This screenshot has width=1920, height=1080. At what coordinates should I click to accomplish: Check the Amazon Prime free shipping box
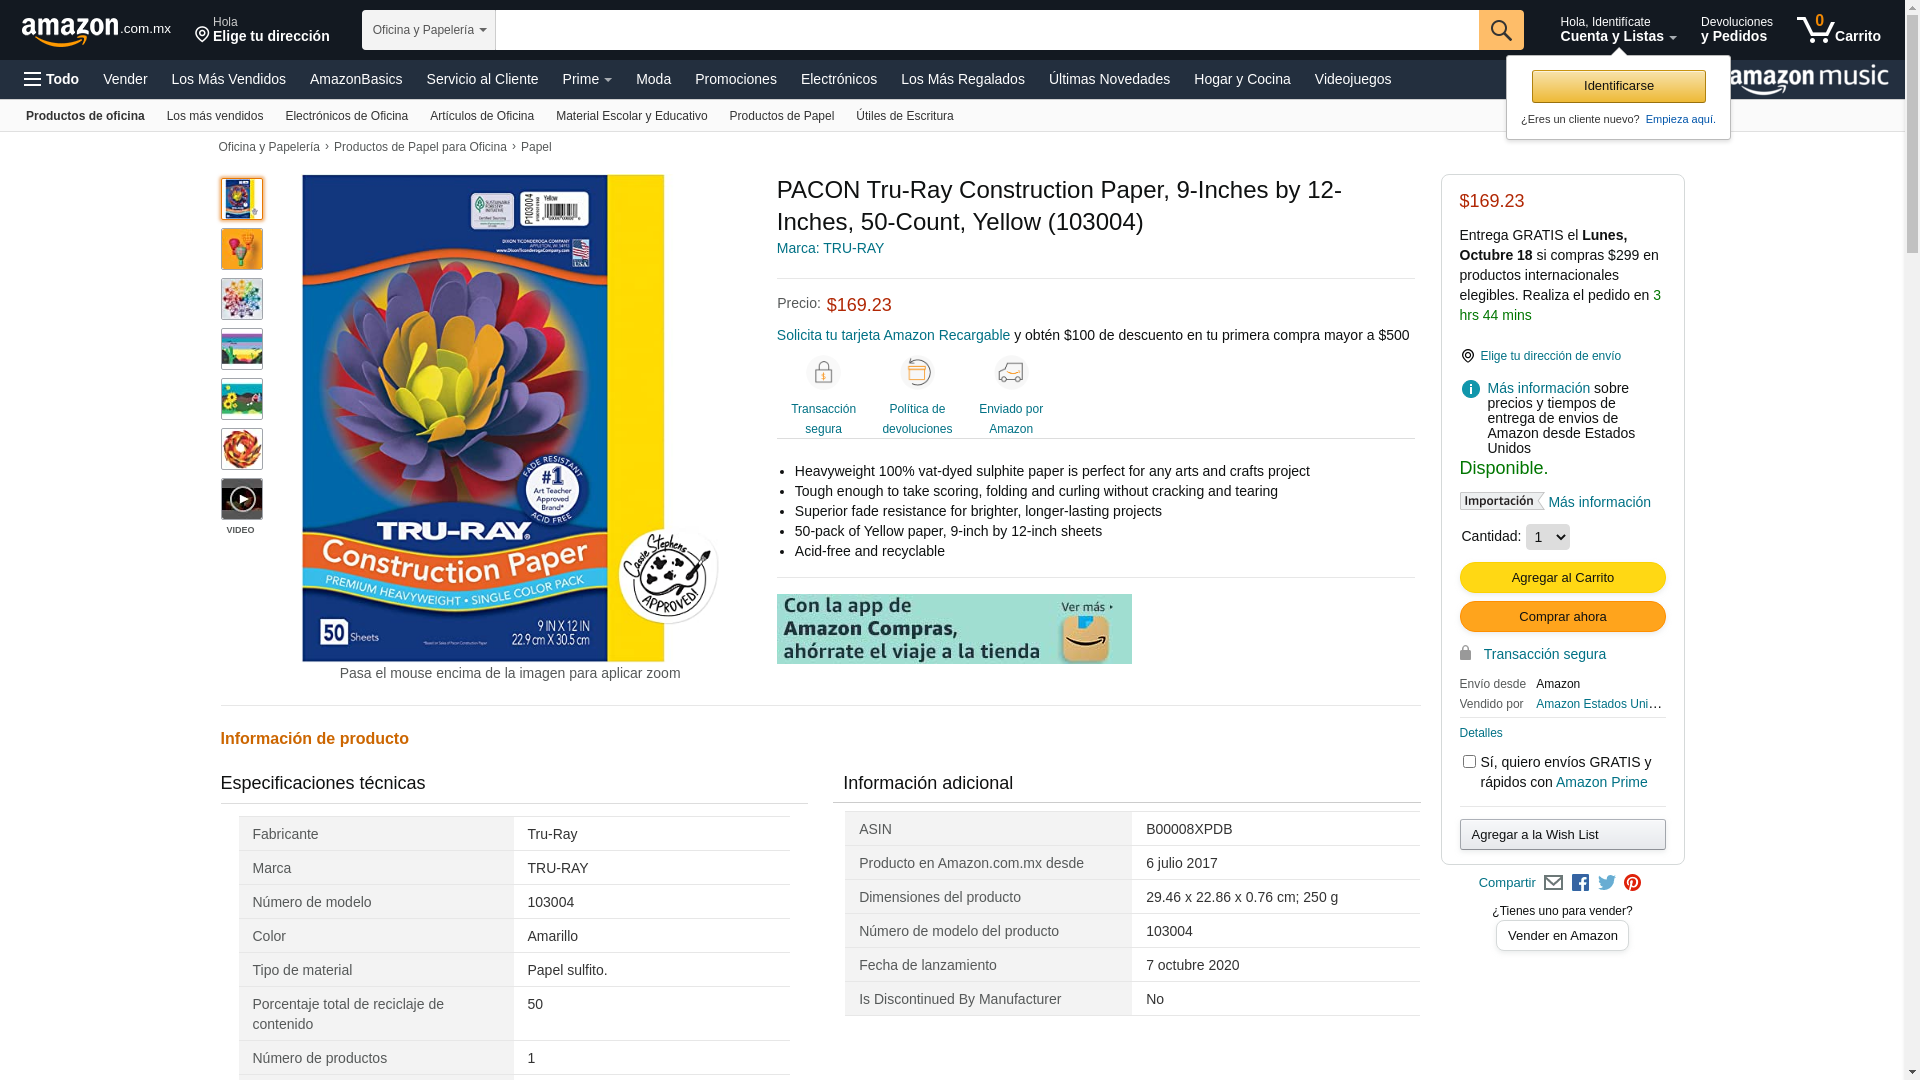(1469, 762)
